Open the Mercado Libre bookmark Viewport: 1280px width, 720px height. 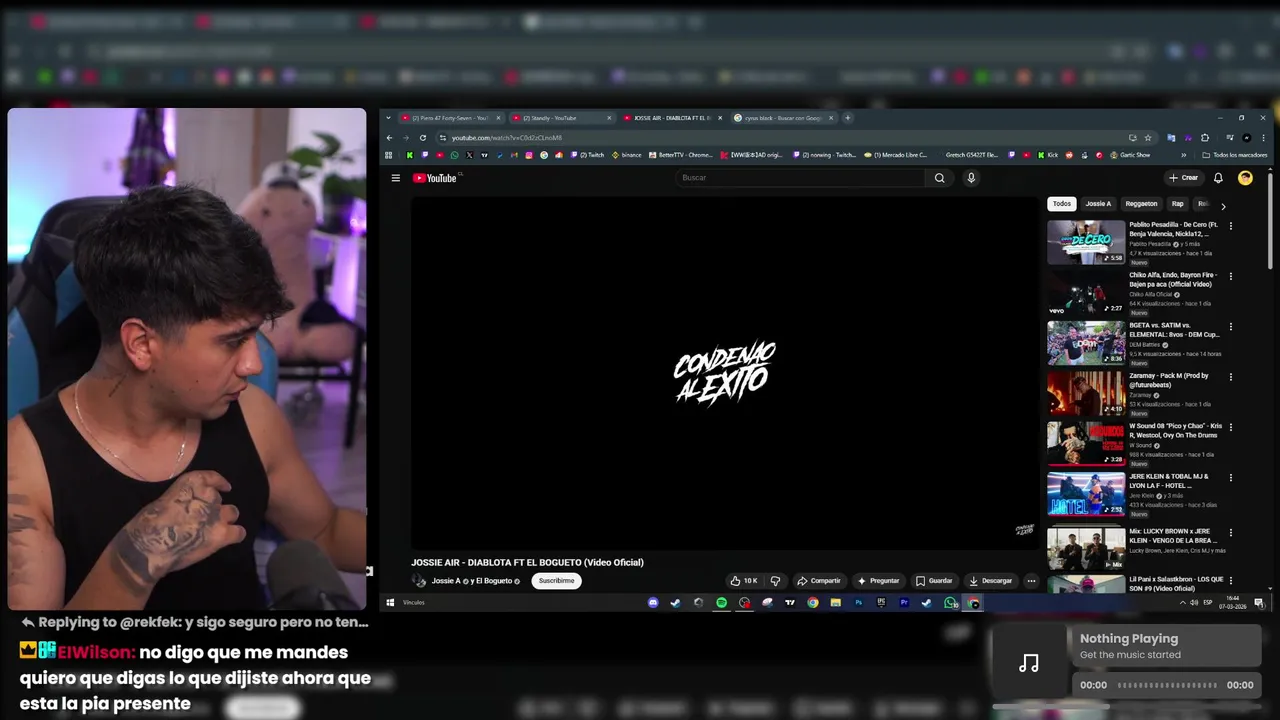(x=896, y=155)
